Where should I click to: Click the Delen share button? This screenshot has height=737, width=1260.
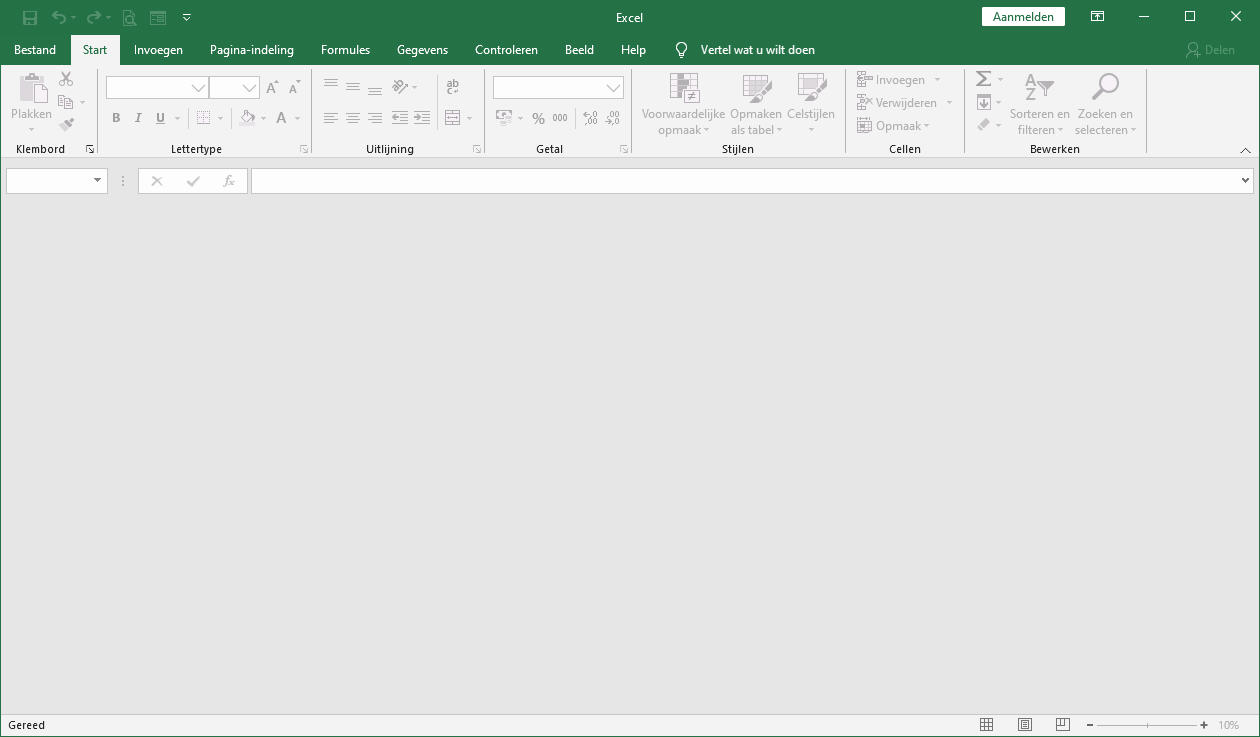[x=1210, y=50]
